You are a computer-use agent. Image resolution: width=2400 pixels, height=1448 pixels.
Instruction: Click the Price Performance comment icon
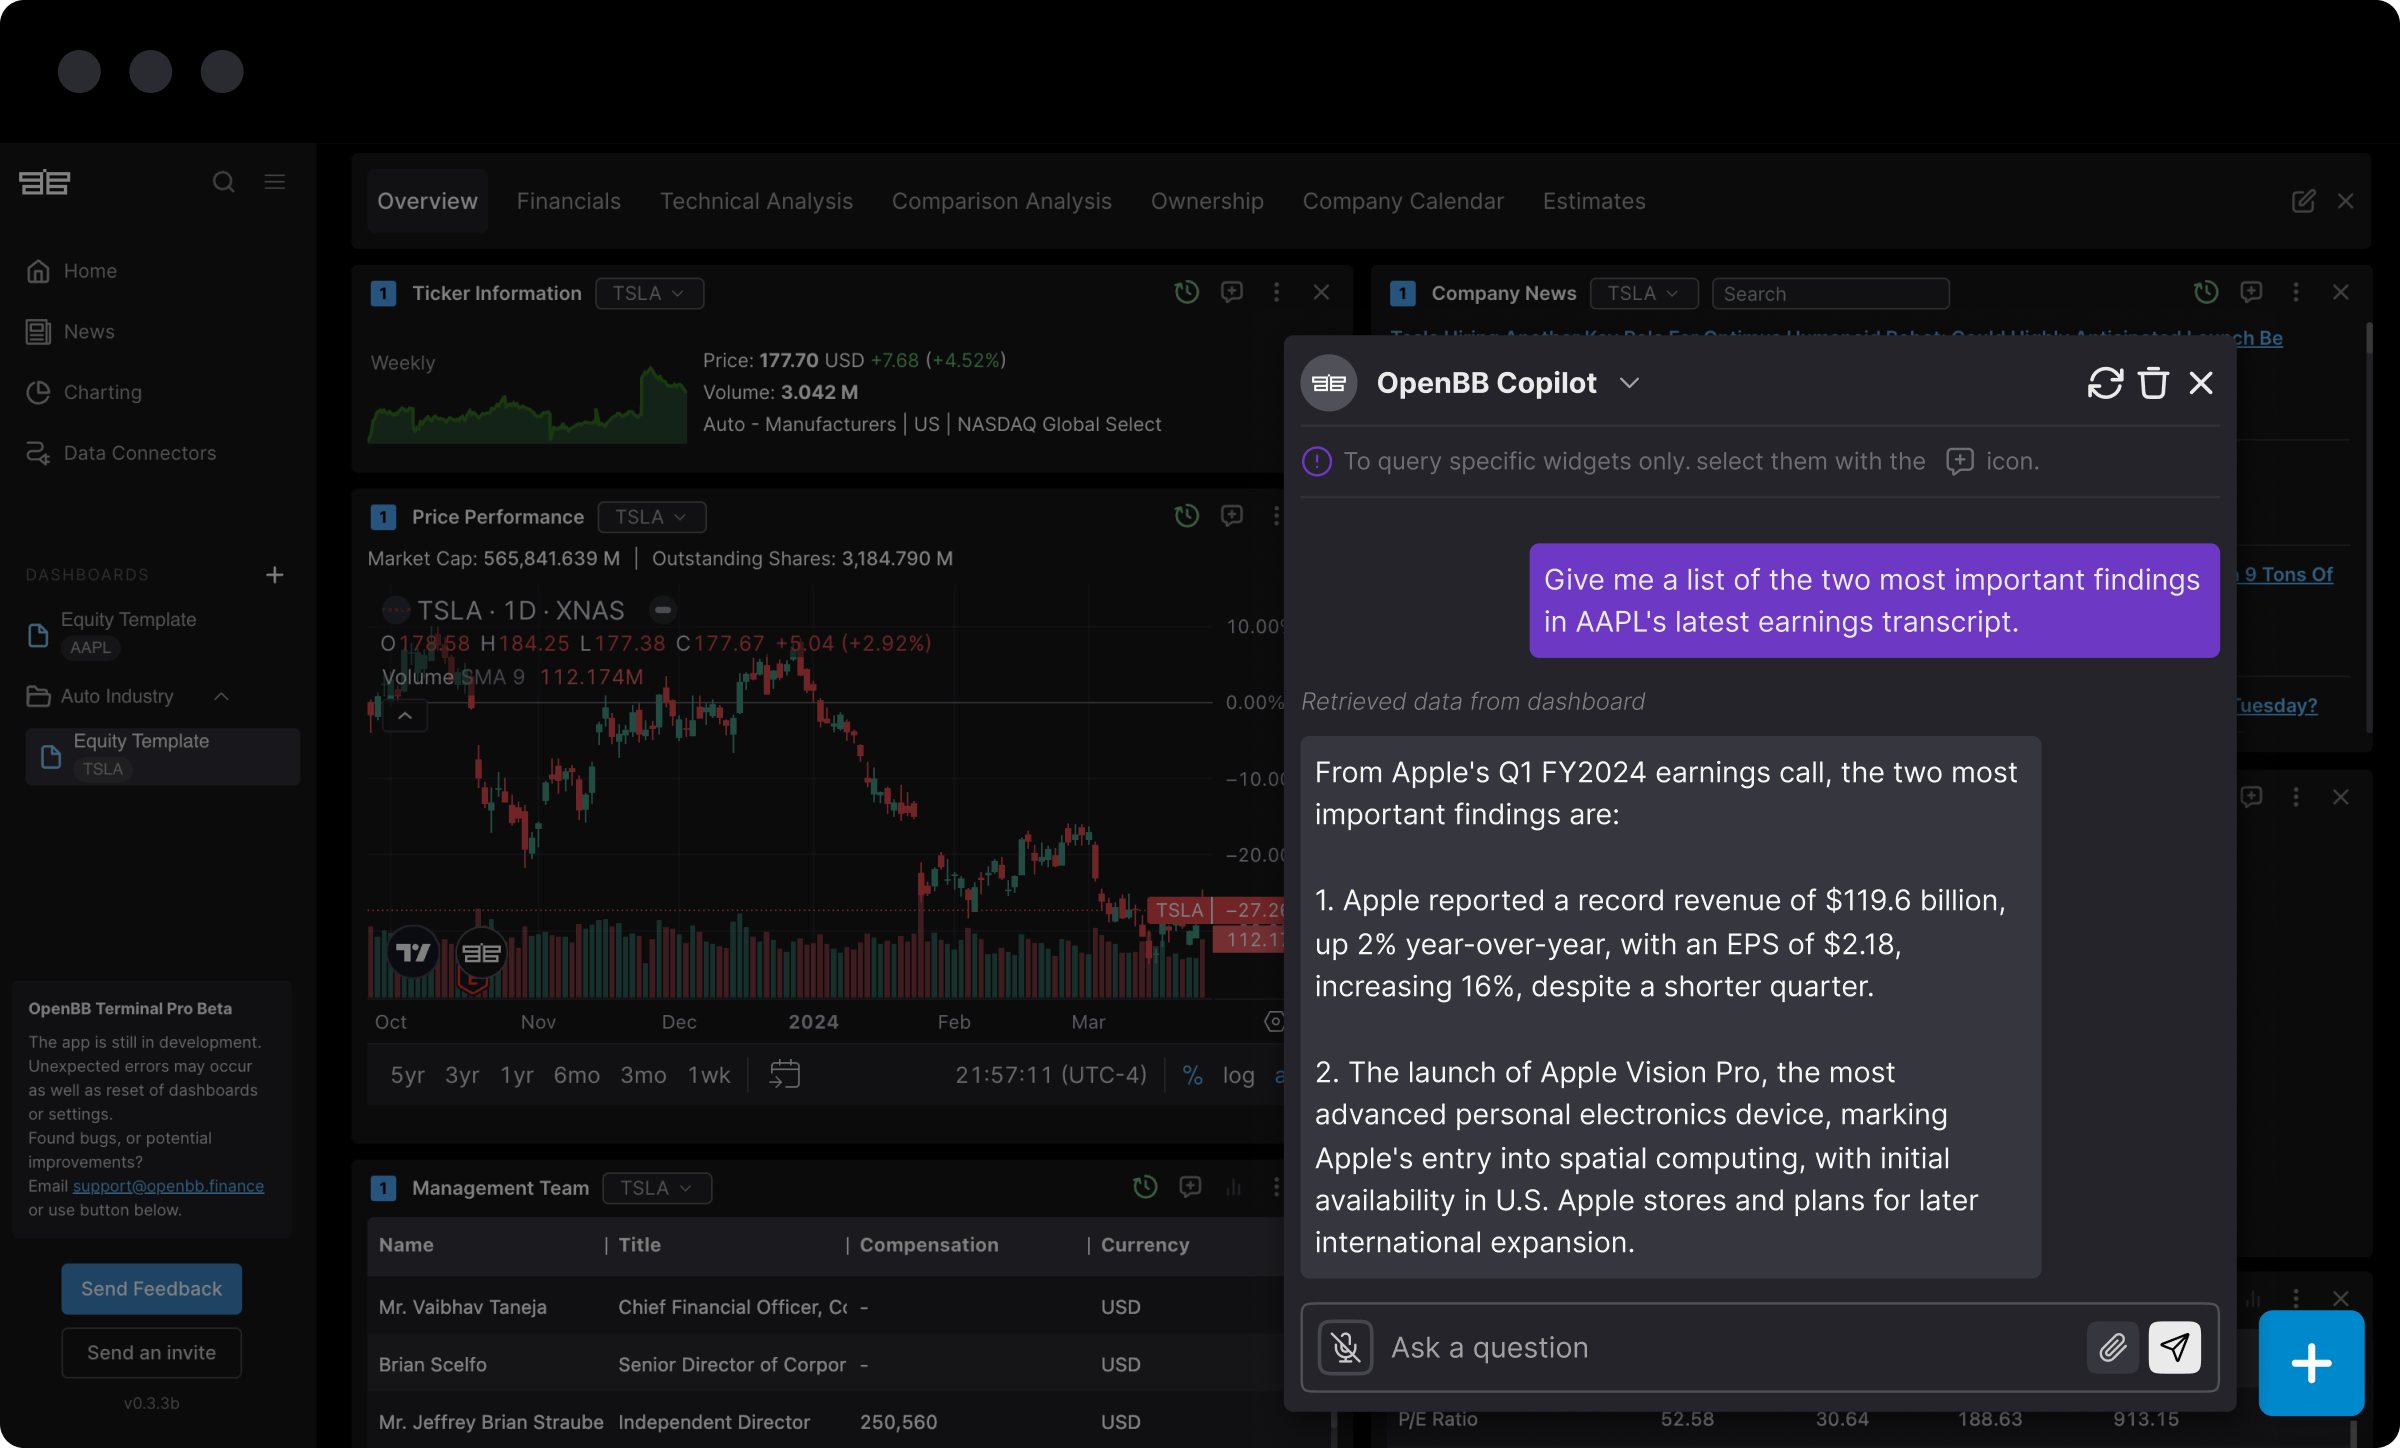coord(1231,514)
